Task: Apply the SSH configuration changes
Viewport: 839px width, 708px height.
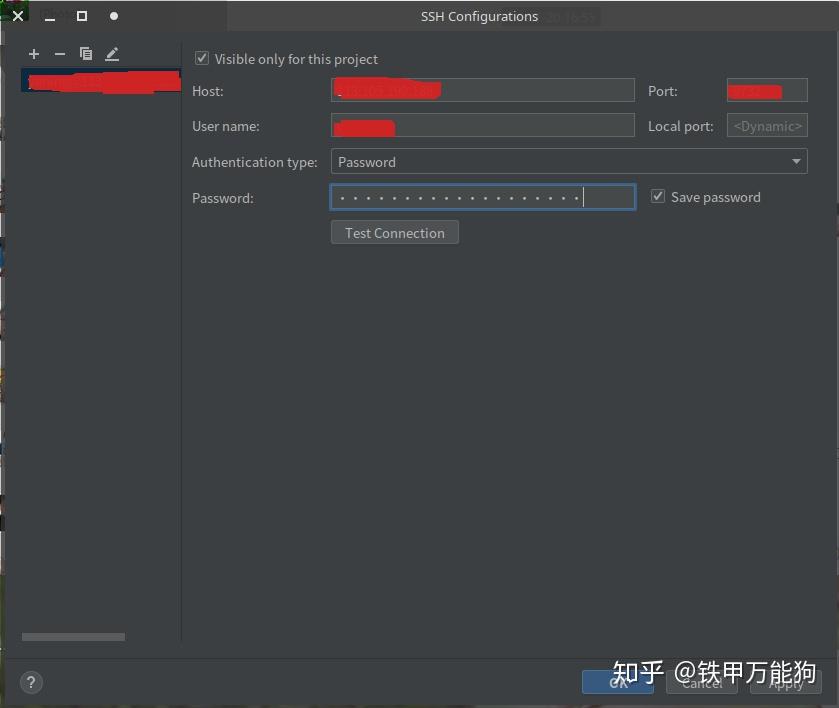Action: (785, 682)
